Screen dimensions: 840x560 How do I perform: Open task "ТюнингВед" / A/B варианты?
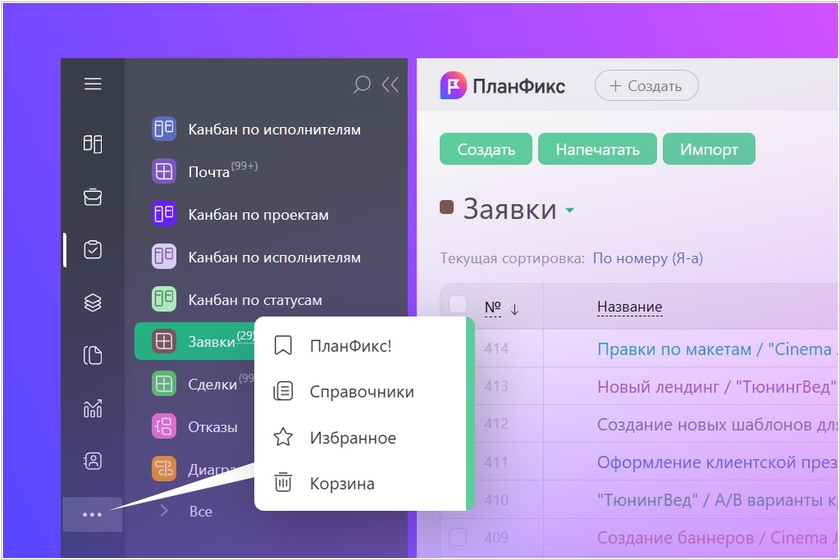click(x=717, y=499)
